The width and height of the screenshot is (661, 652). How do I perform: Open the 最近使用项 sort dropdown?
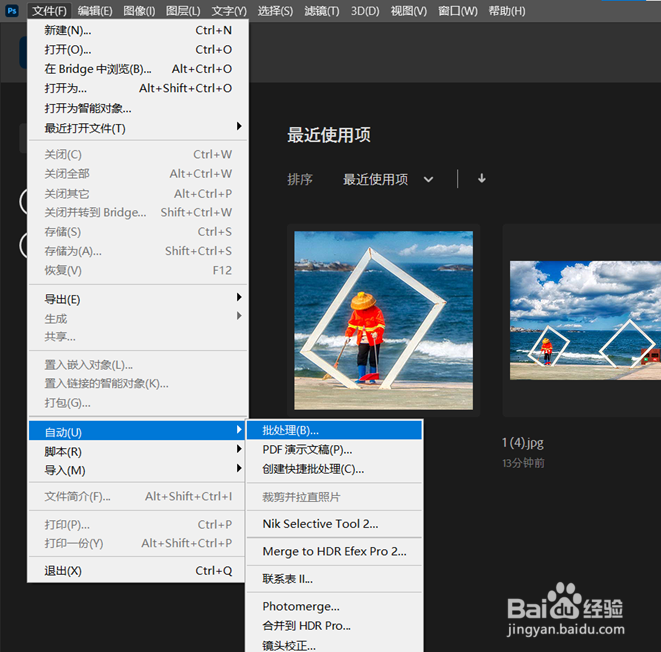pos(387,180)
